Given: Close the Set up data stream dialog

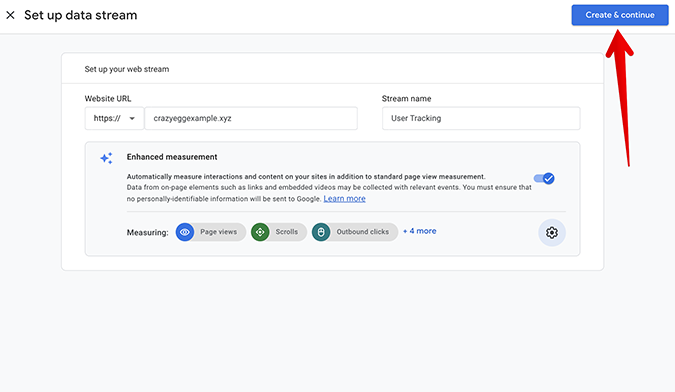Looking at the screenshot, I should 10,15.
